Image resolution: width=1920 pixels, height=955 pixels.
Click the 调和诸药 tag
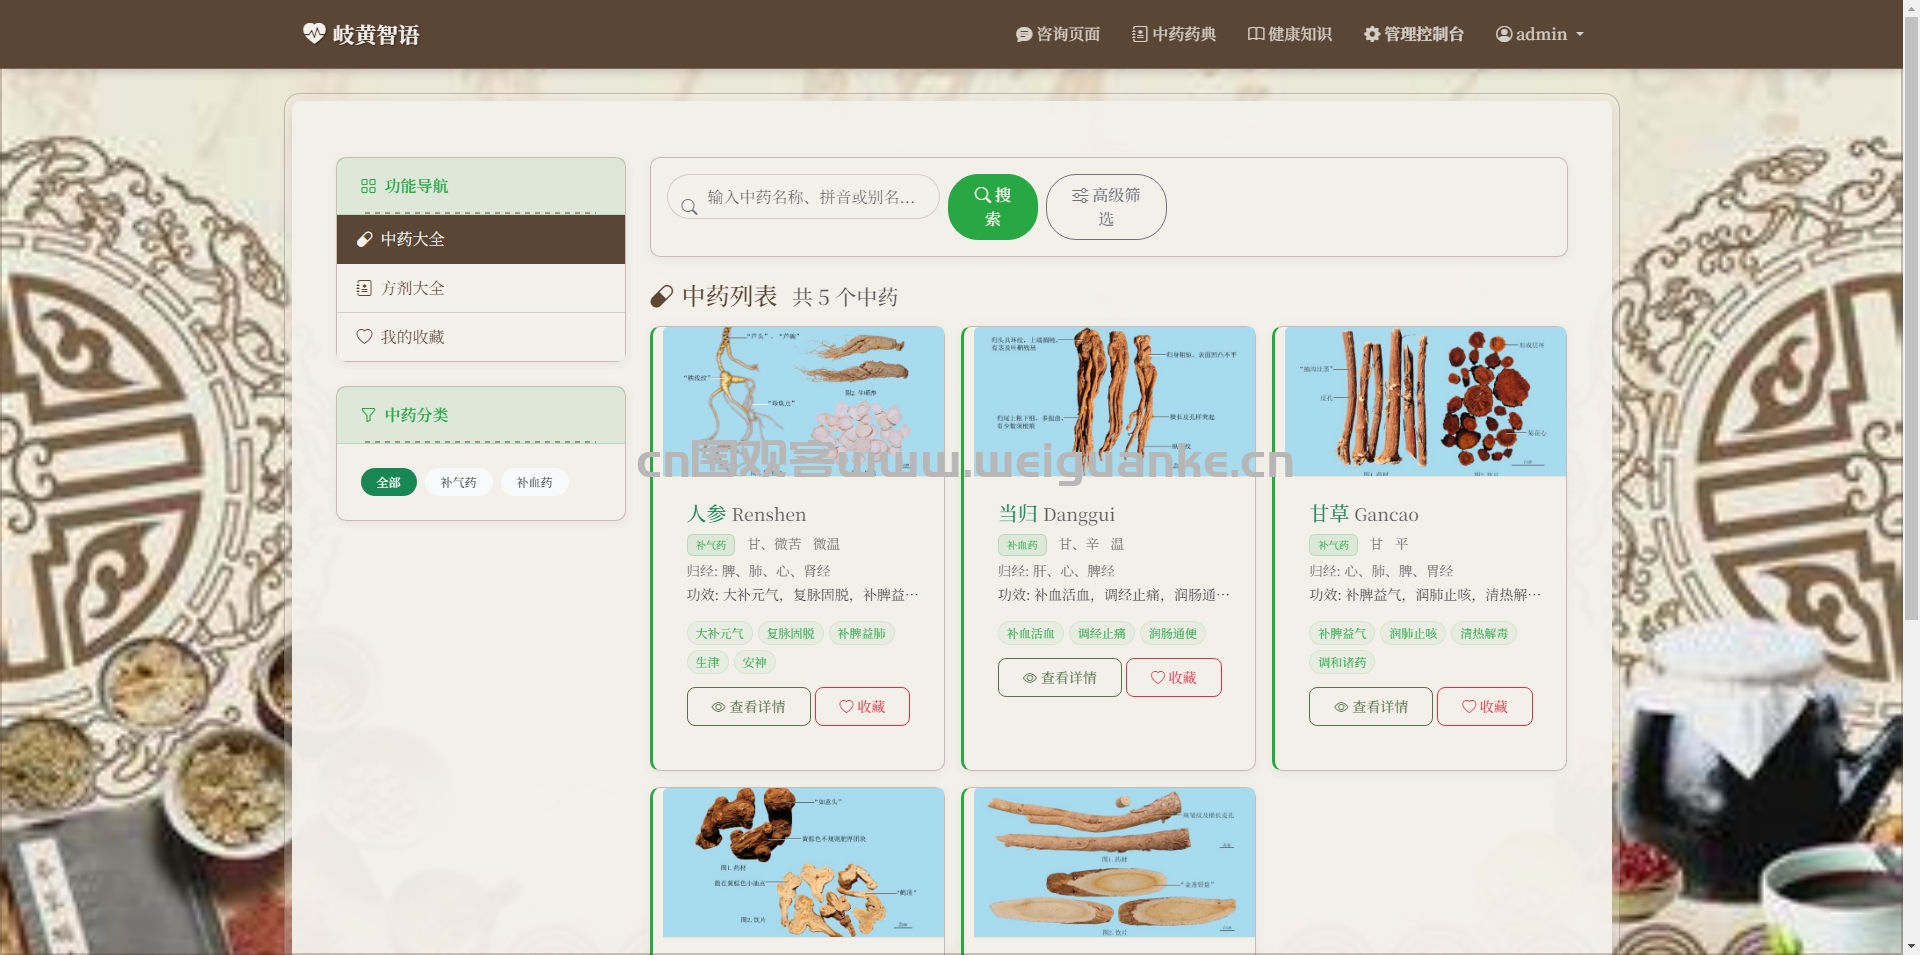coord(1341,662)
